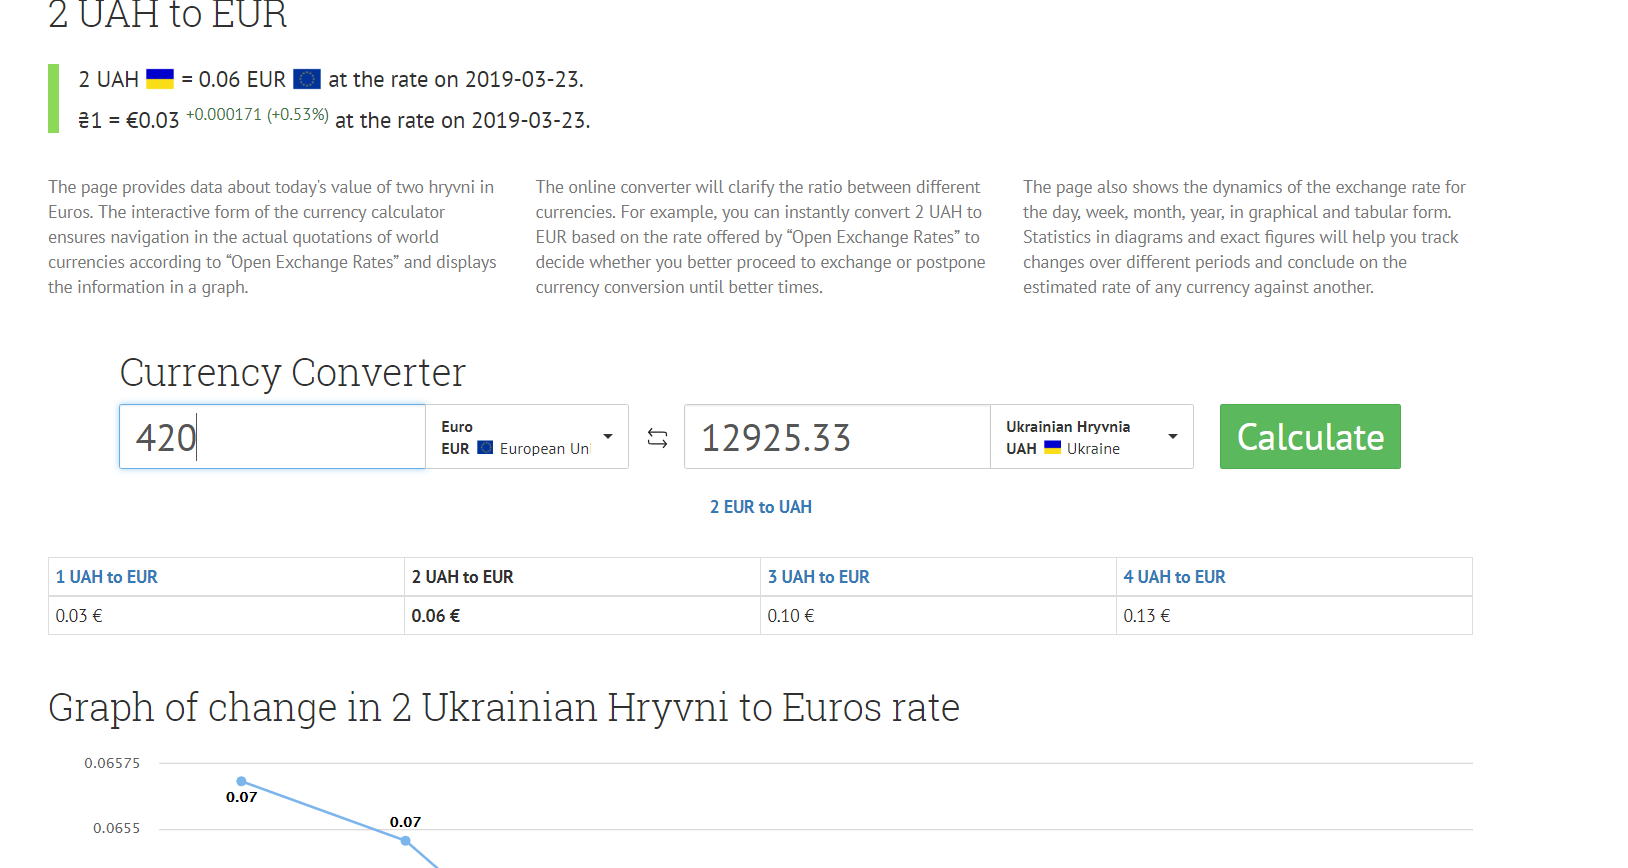Click the Ukraine flag in the target currency selector
Viewport: 1628px width, 868px height.
(x=1052, y=448)
